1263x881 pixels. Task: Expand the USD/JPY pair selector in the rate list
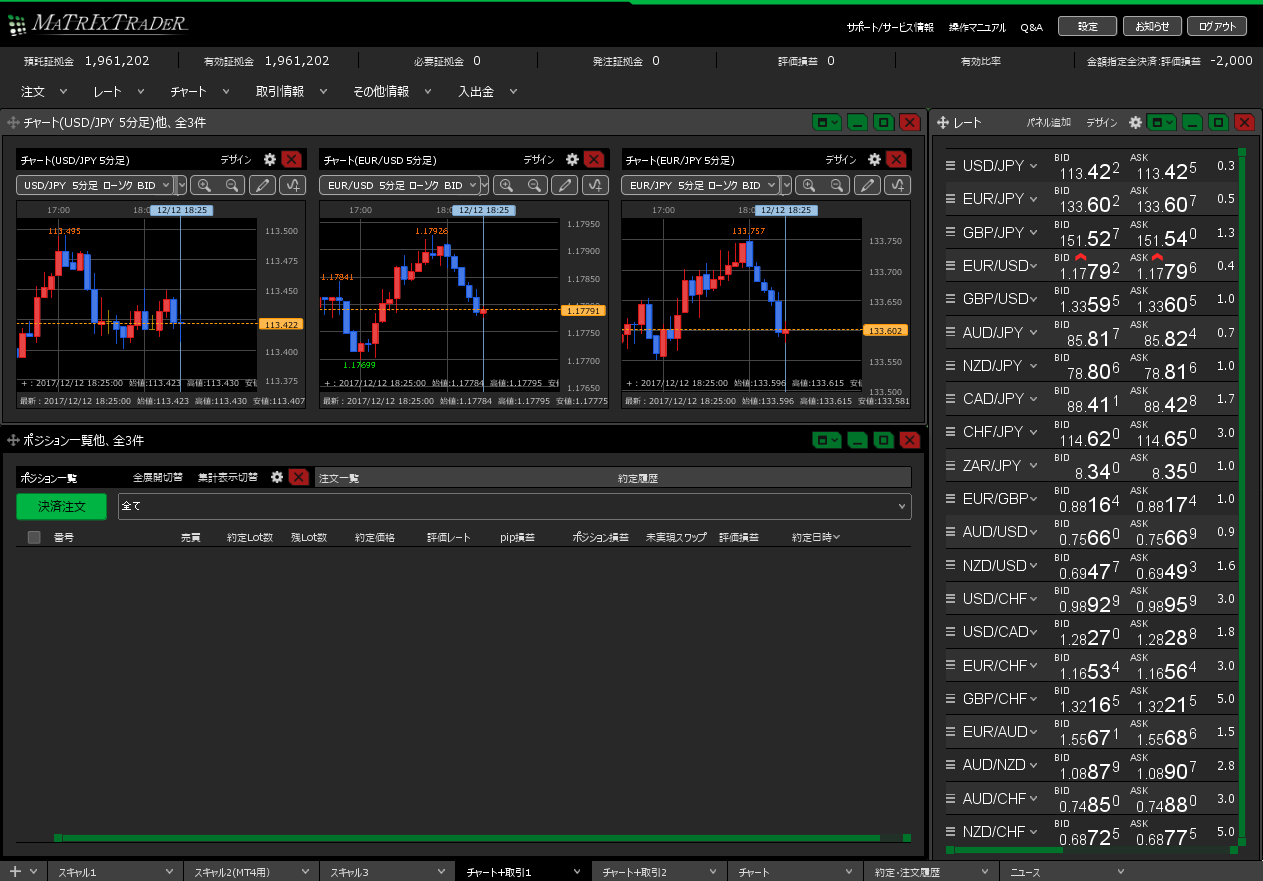point(1034,166)
